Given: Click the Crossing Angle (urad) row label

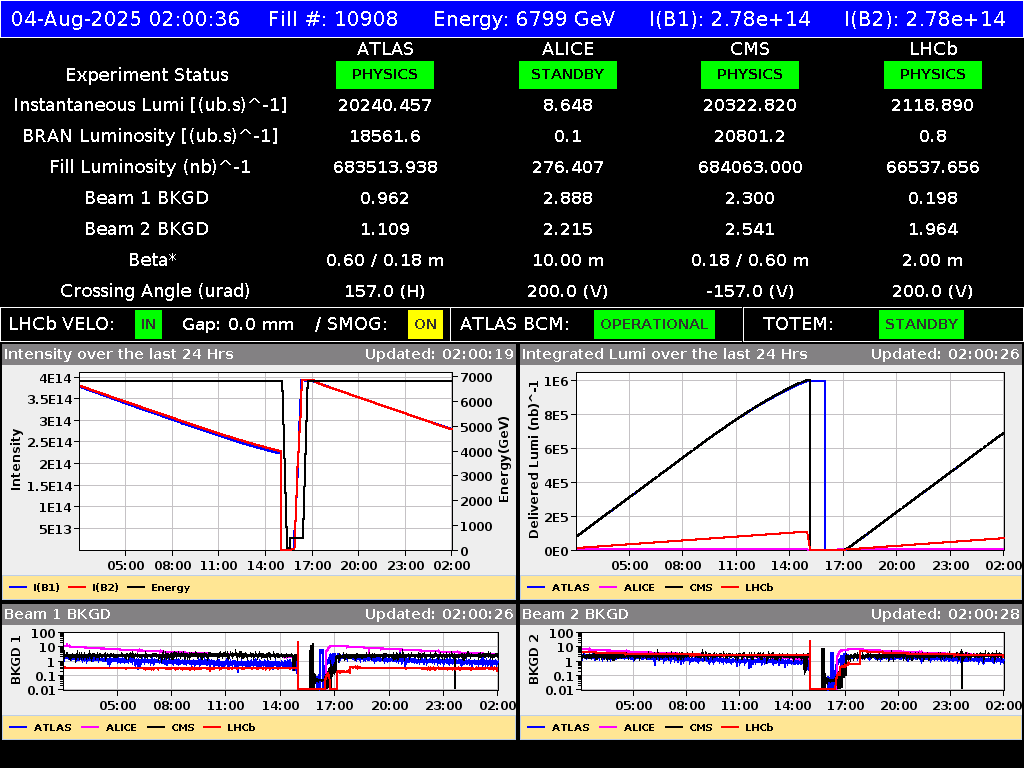Looking at the screenshot, I should click(155, 291).
